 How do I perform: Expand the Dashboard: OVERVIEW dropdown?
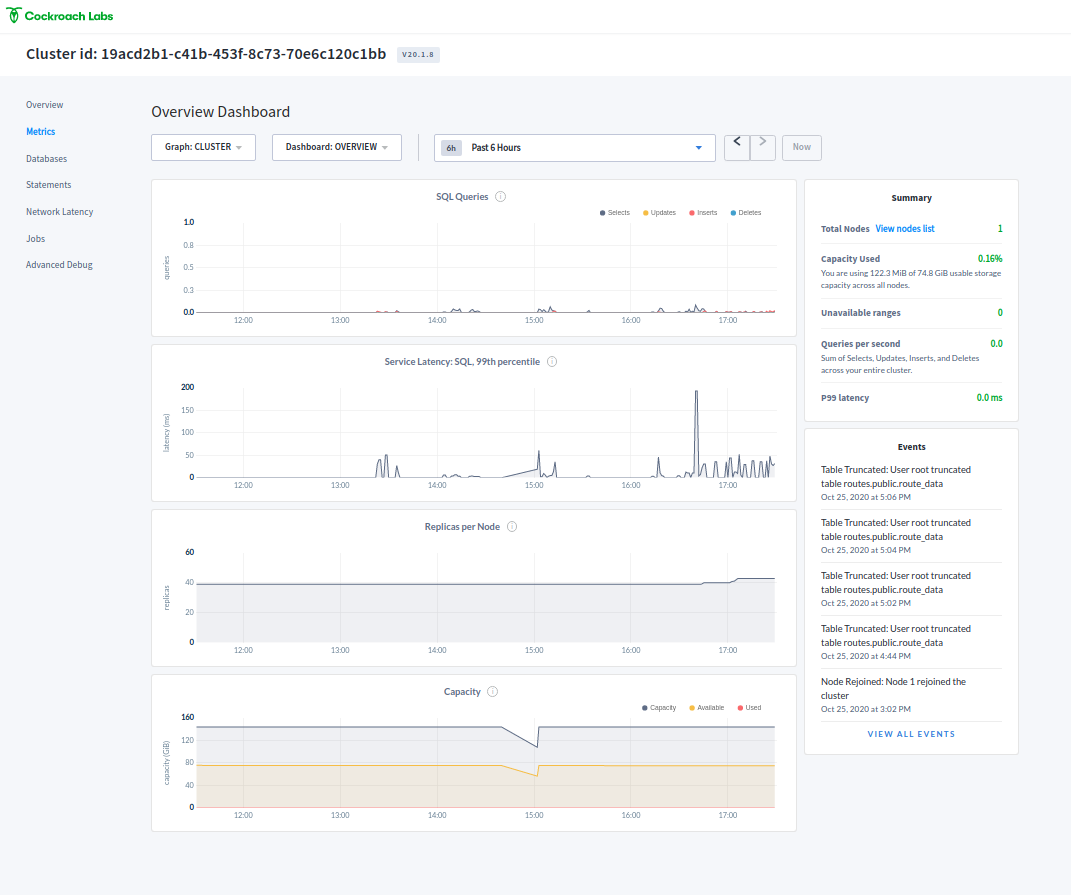click(x=337, y=148)
